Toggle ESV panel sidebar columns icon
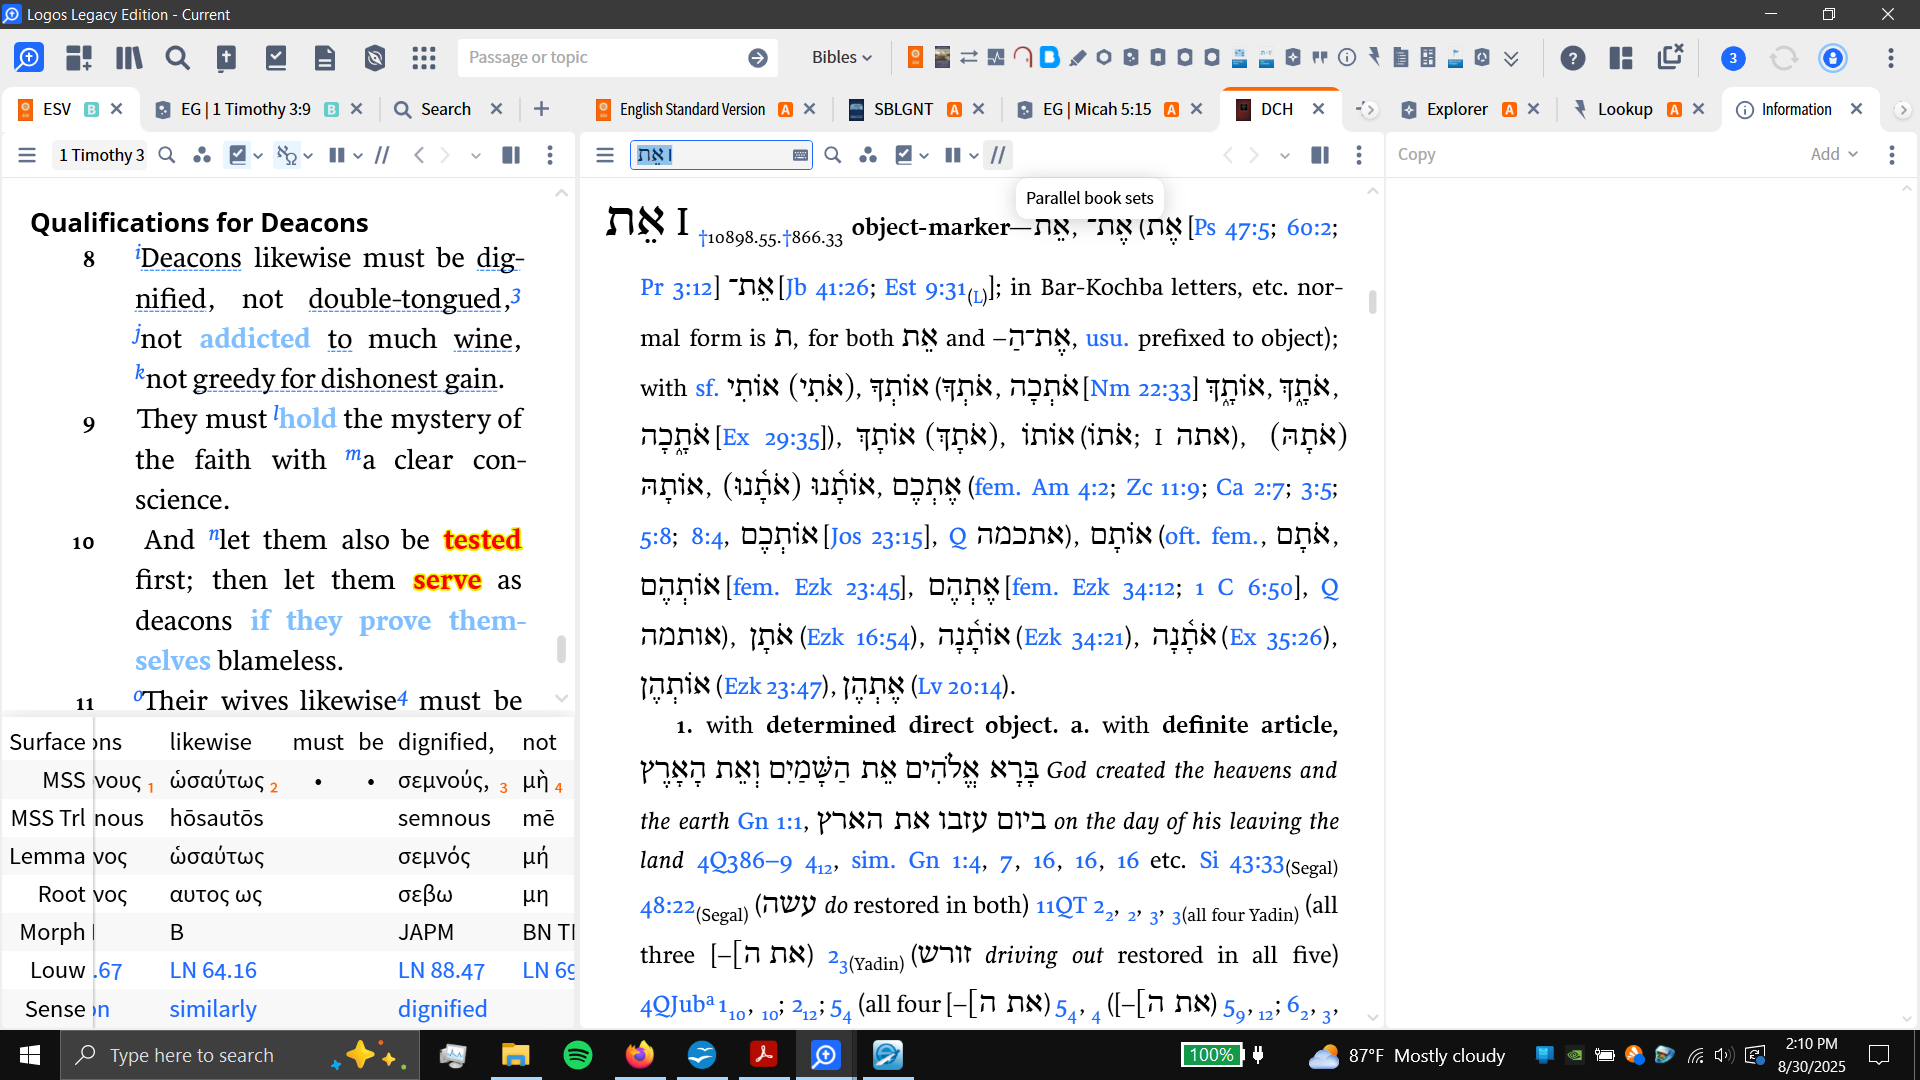The width and height of the screenshot is (1920, 1080). coord(511,155)
